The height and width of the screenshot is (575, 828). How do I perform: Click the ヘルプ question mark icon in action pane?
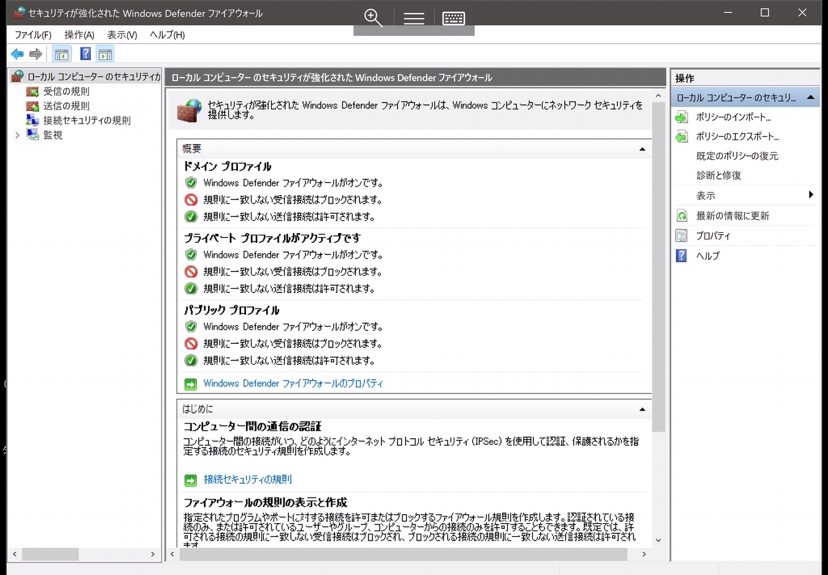pos(682,256)
